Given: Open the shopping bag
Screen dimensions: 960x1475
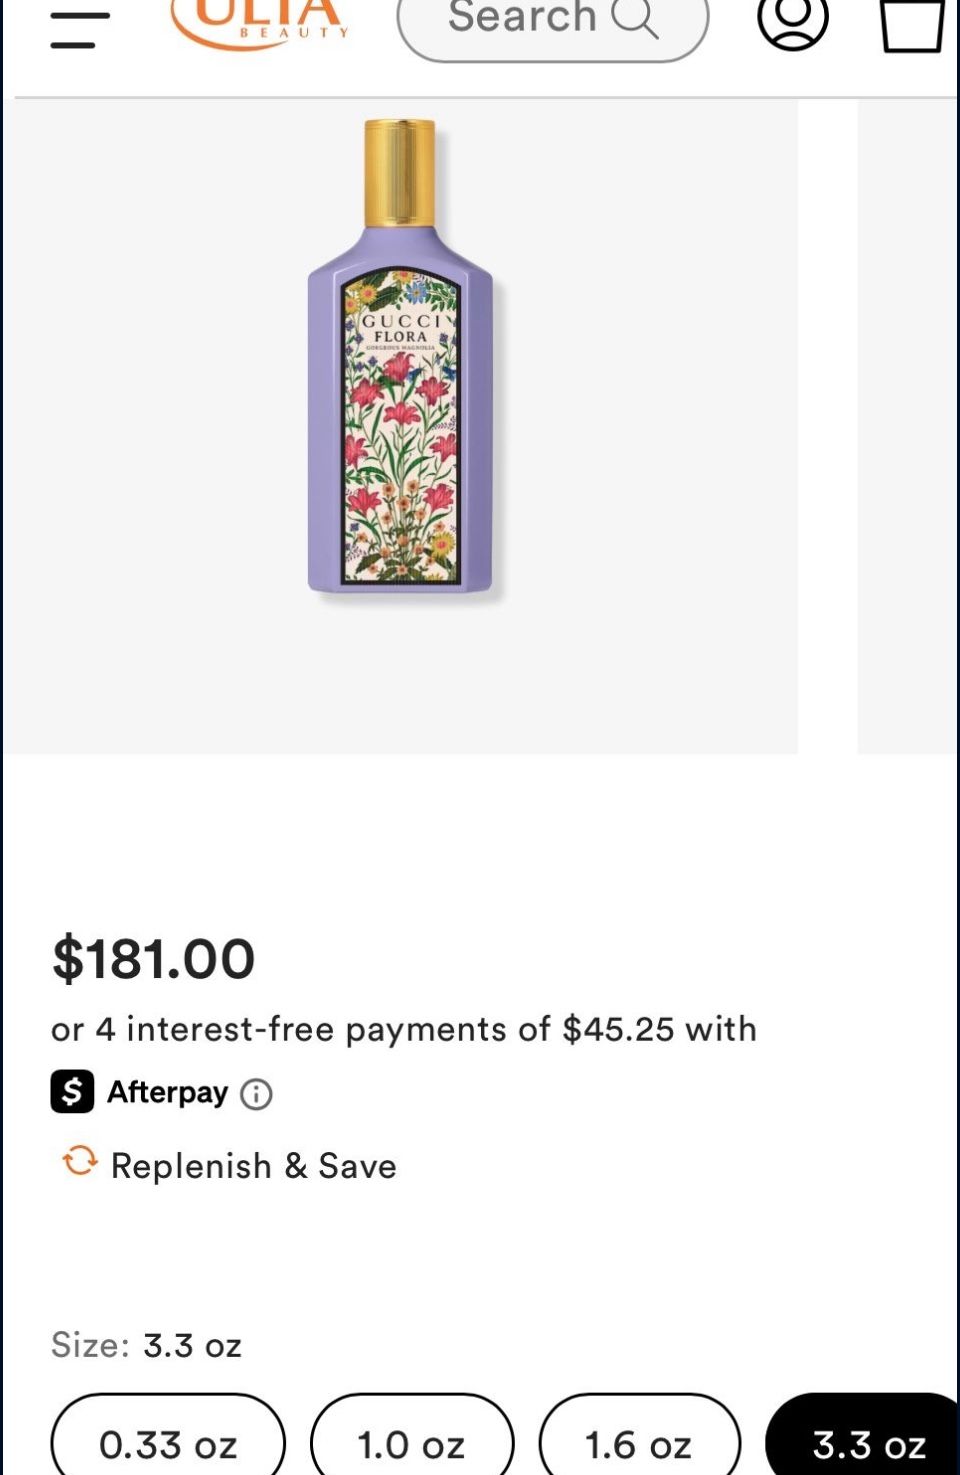Looking at the screenshot, I should click(x=911, y=24).
